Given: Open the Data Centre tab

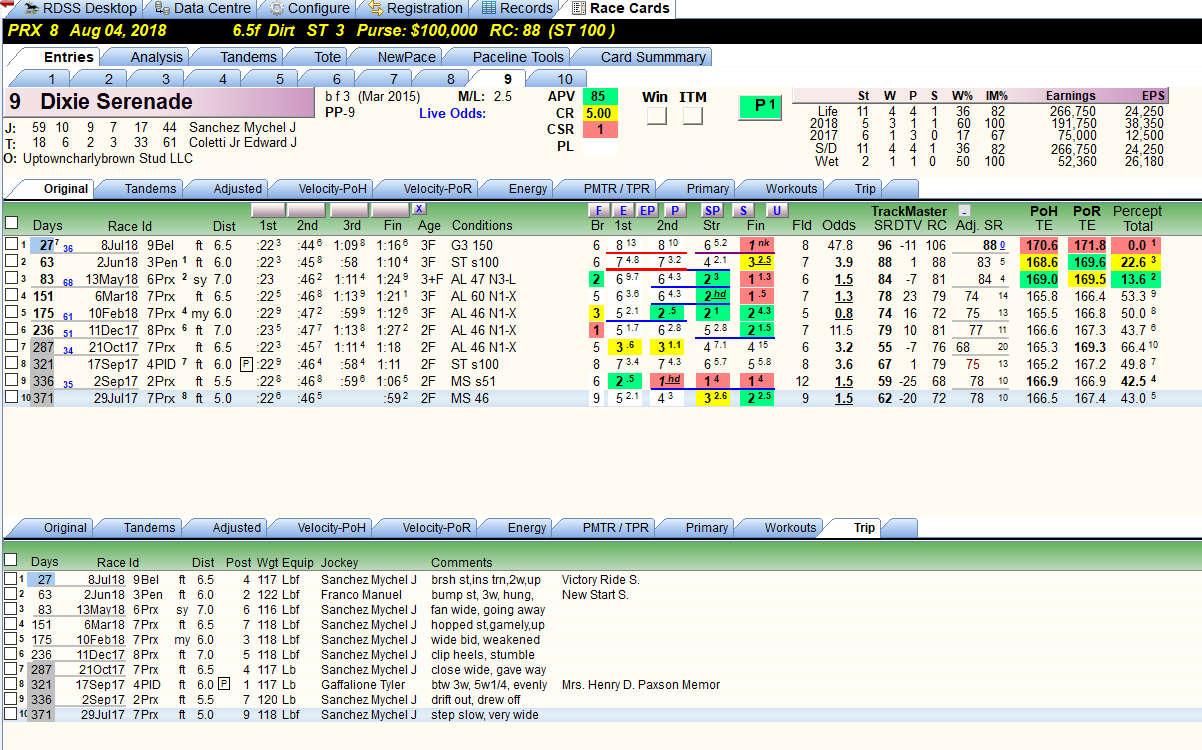Looking at the screenshot, I should point(201,8).
